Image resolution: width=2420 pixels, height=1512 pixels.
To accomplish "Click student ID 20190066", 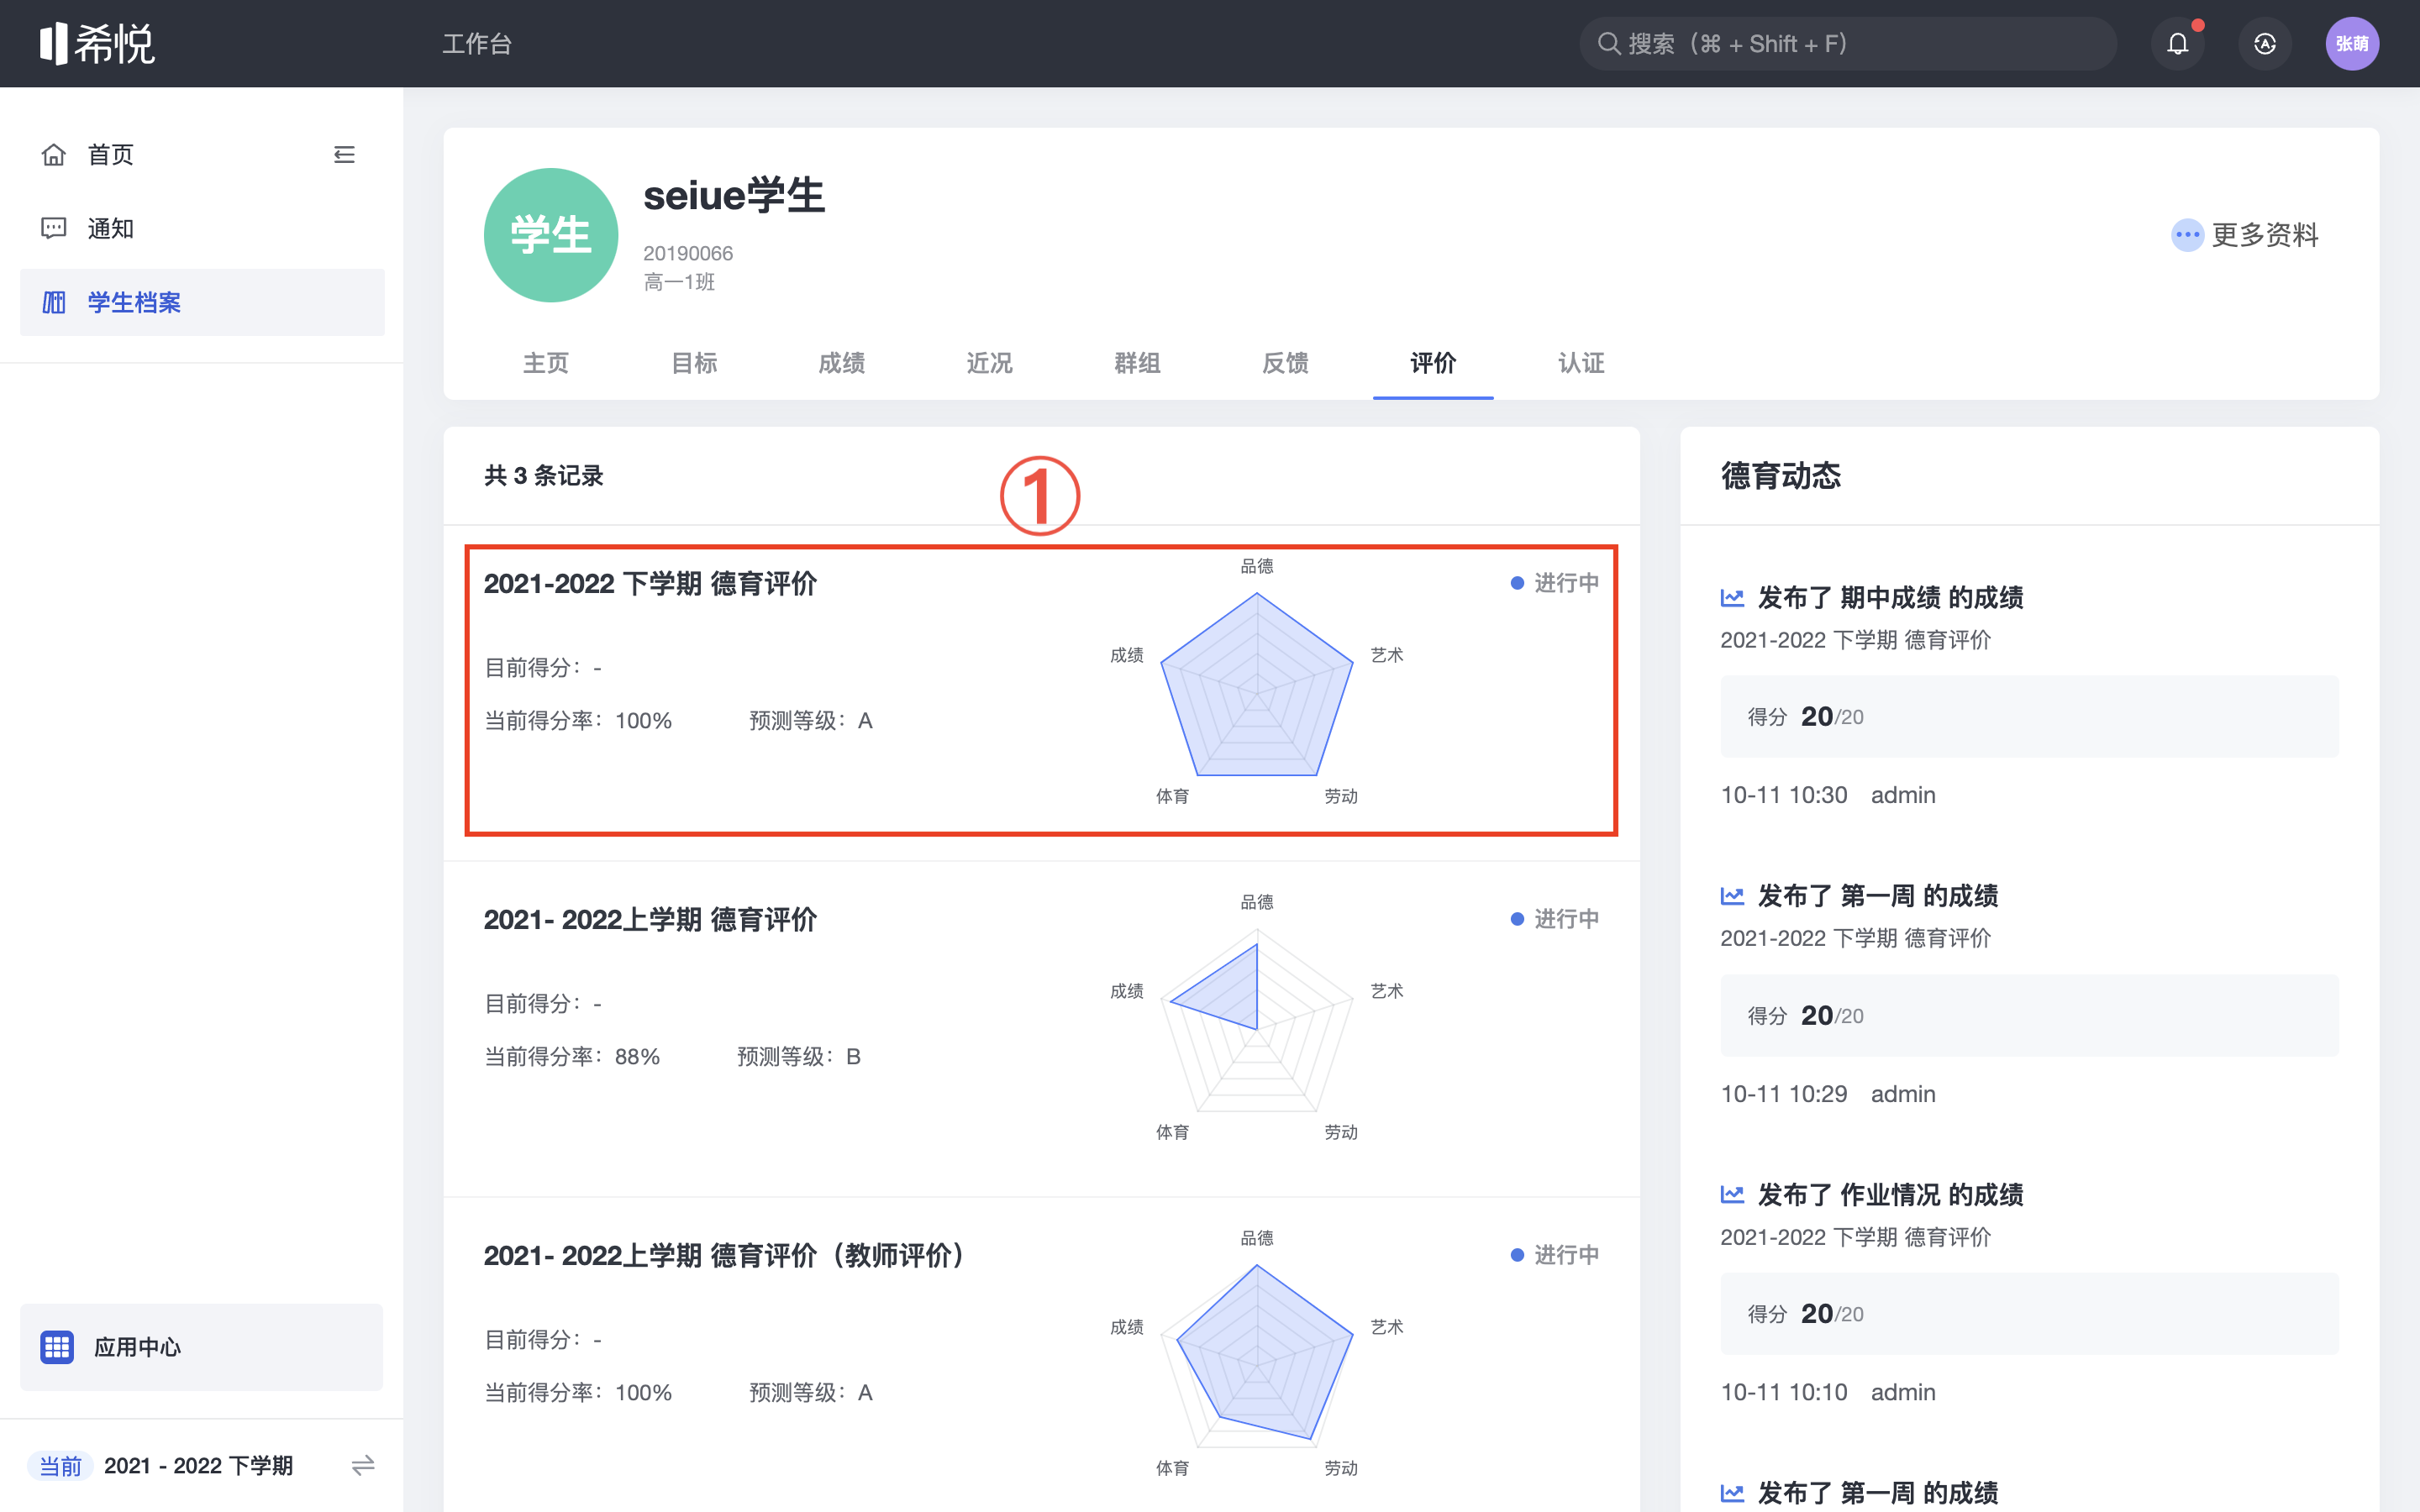I will 688,253.
